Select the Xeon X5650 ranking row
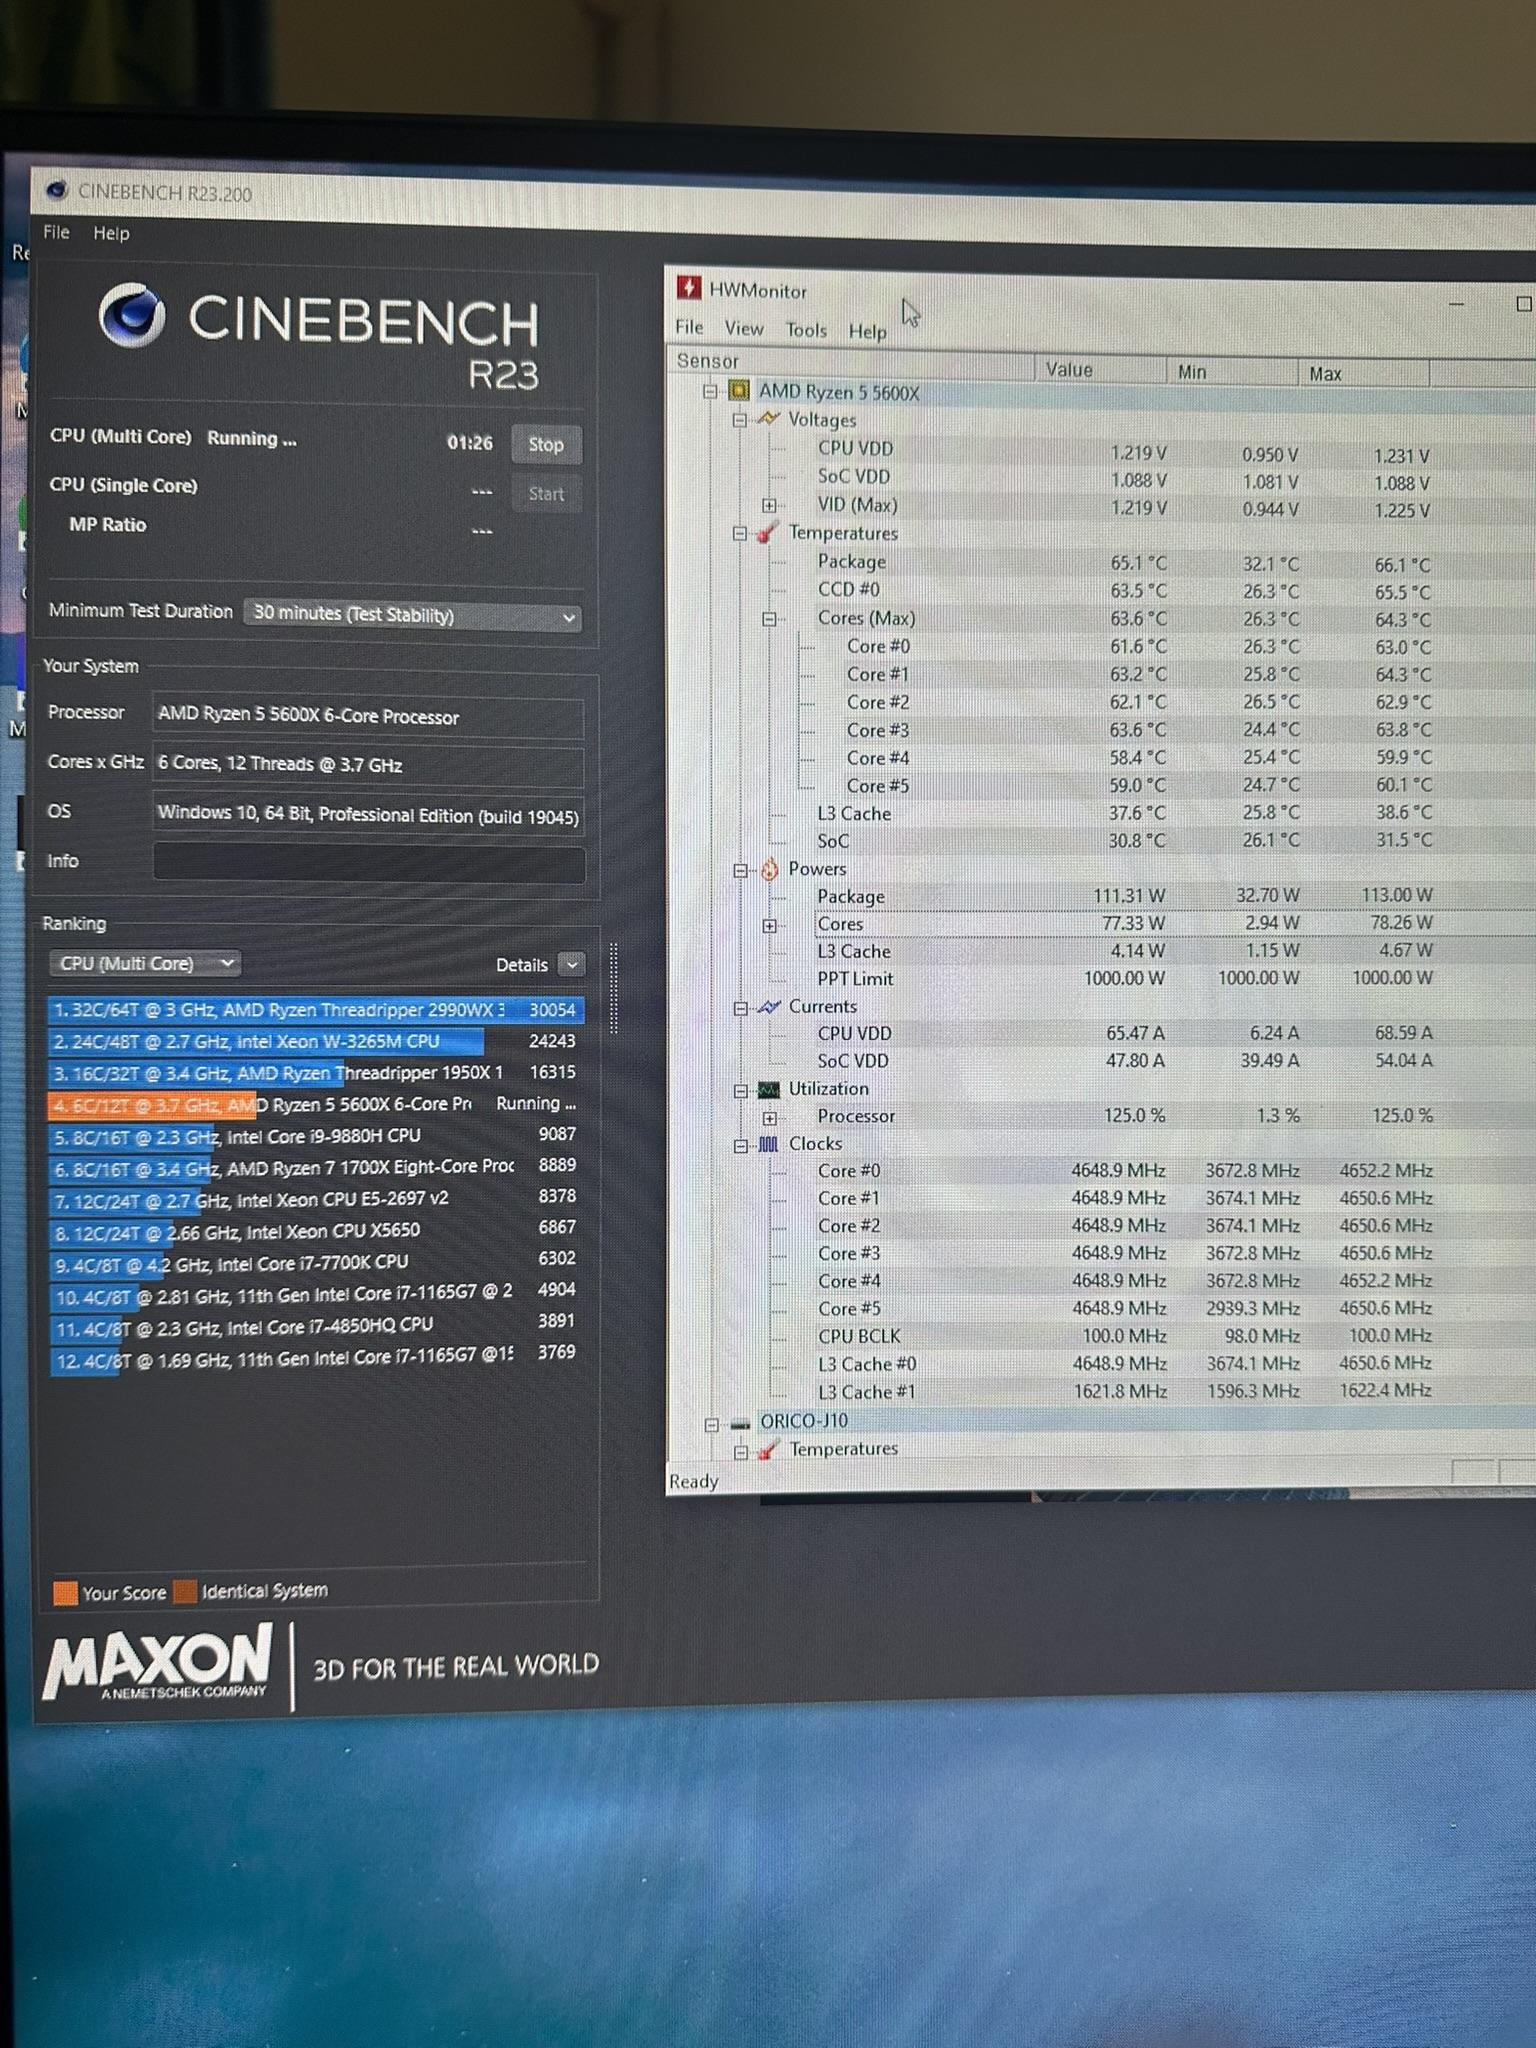 tap(315, 1230)
